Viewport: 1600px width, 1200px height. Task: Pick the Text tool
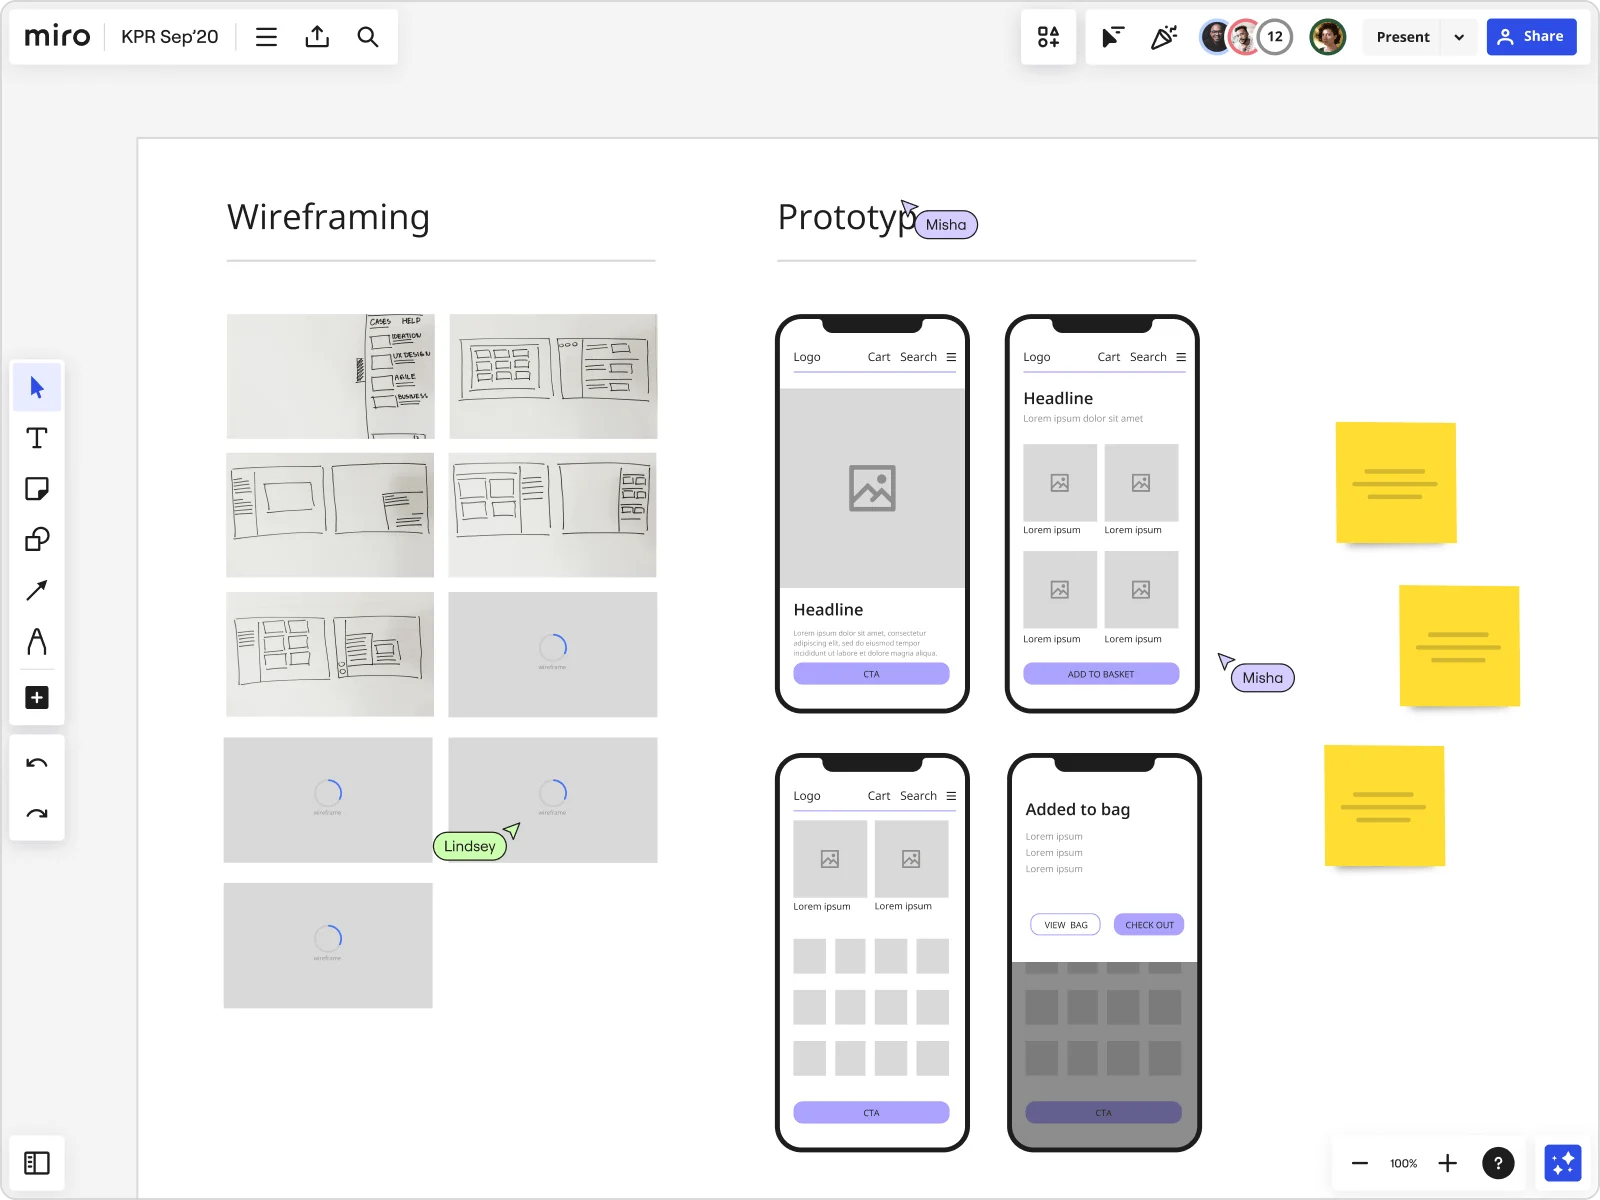click(x=37, y=438)
